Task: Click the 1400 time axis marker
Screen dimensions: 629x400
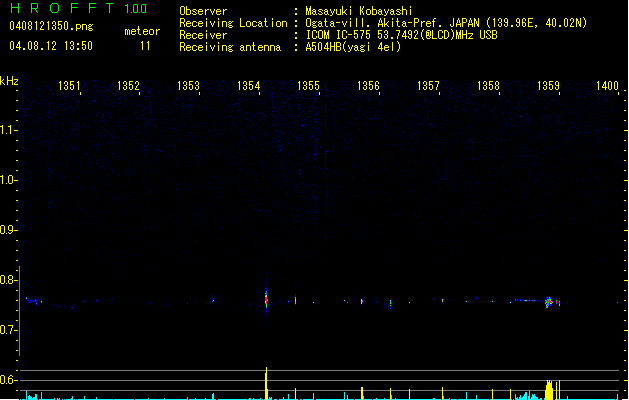Action: pos(607,86)
